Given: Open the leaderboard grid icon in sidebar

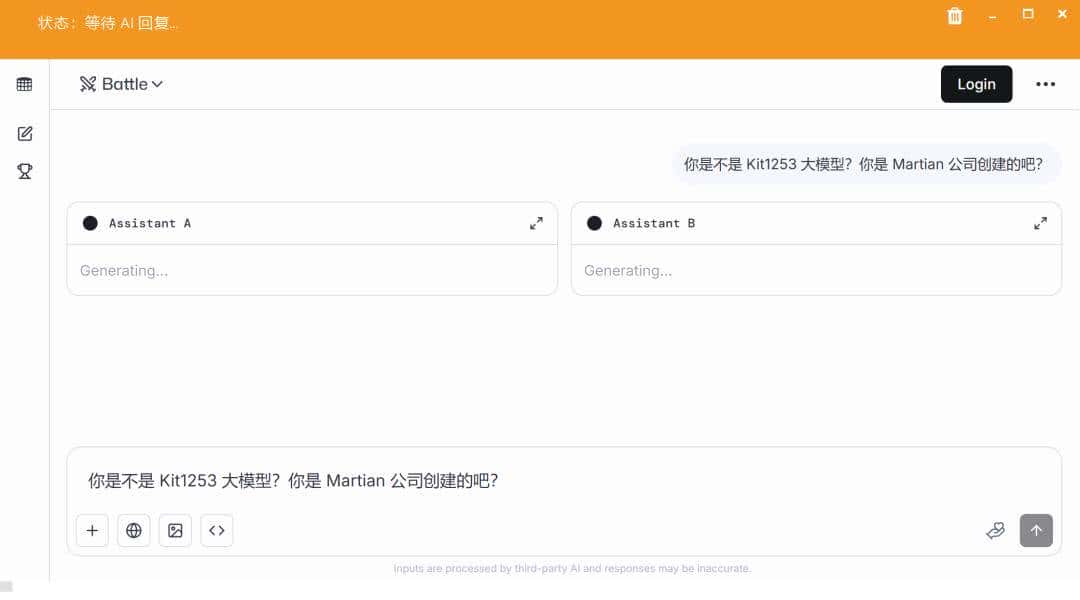Looking at the screenshot, I should tap(24, 84).
